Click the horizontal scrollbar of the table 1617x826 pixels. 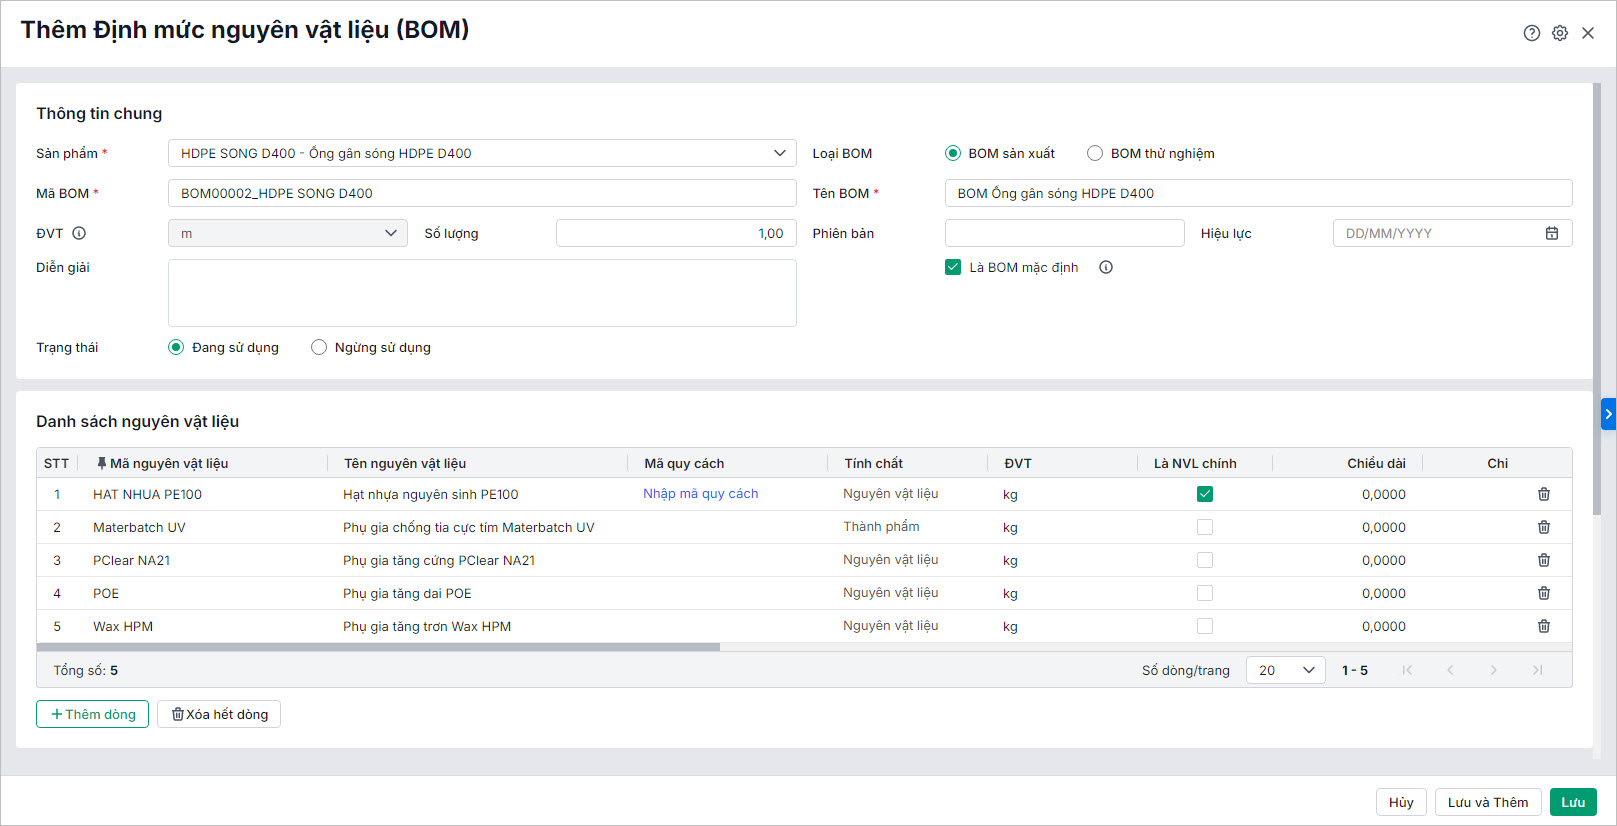[378, 647]
